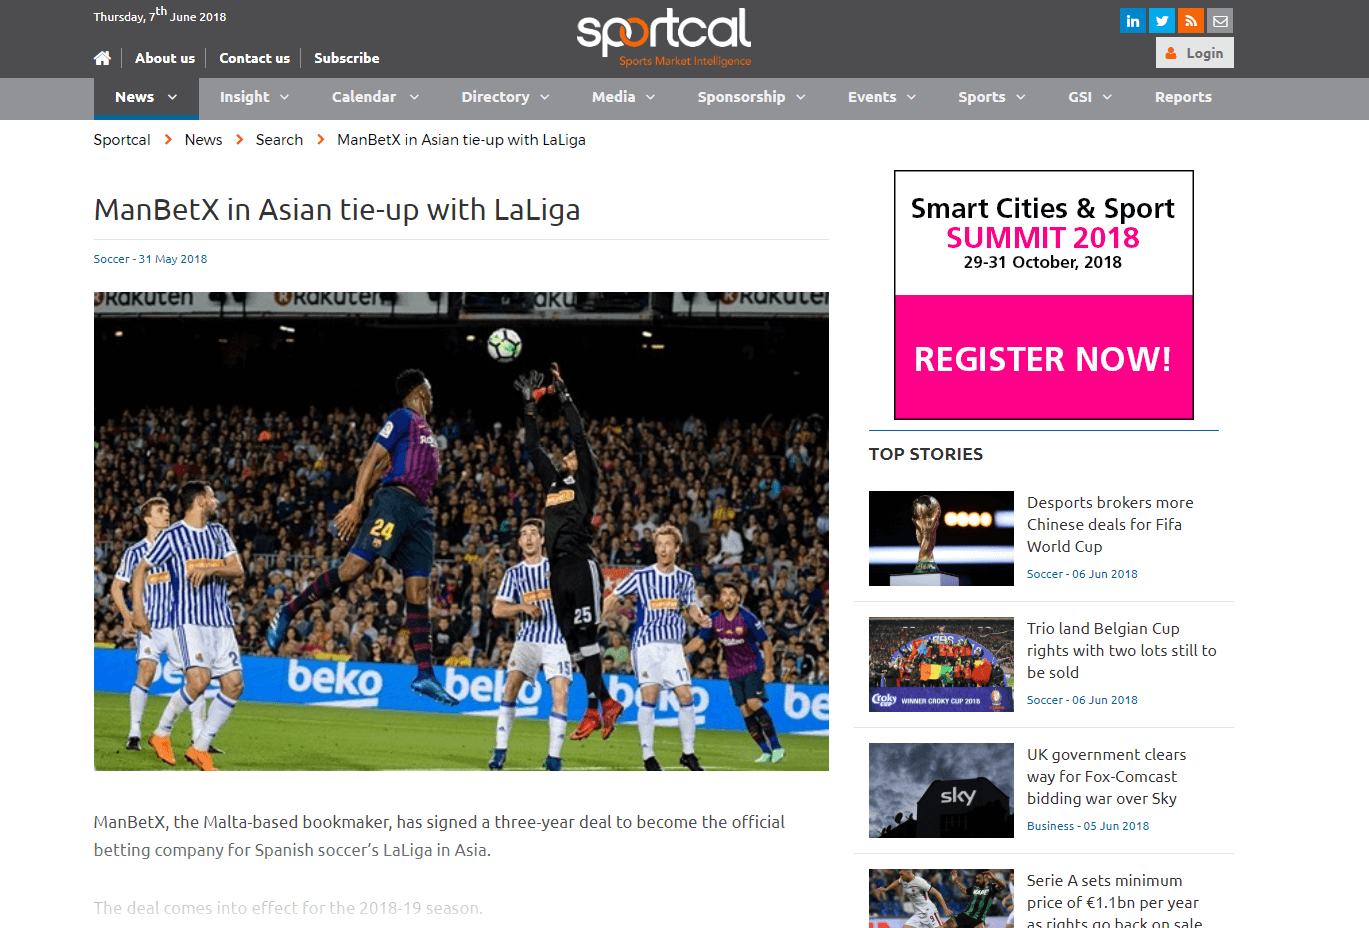Open the Twitter social icon
Image resolution: width=1369 pixels, height=928 pixels.
pyautogui.click(x=1162, y=20)
